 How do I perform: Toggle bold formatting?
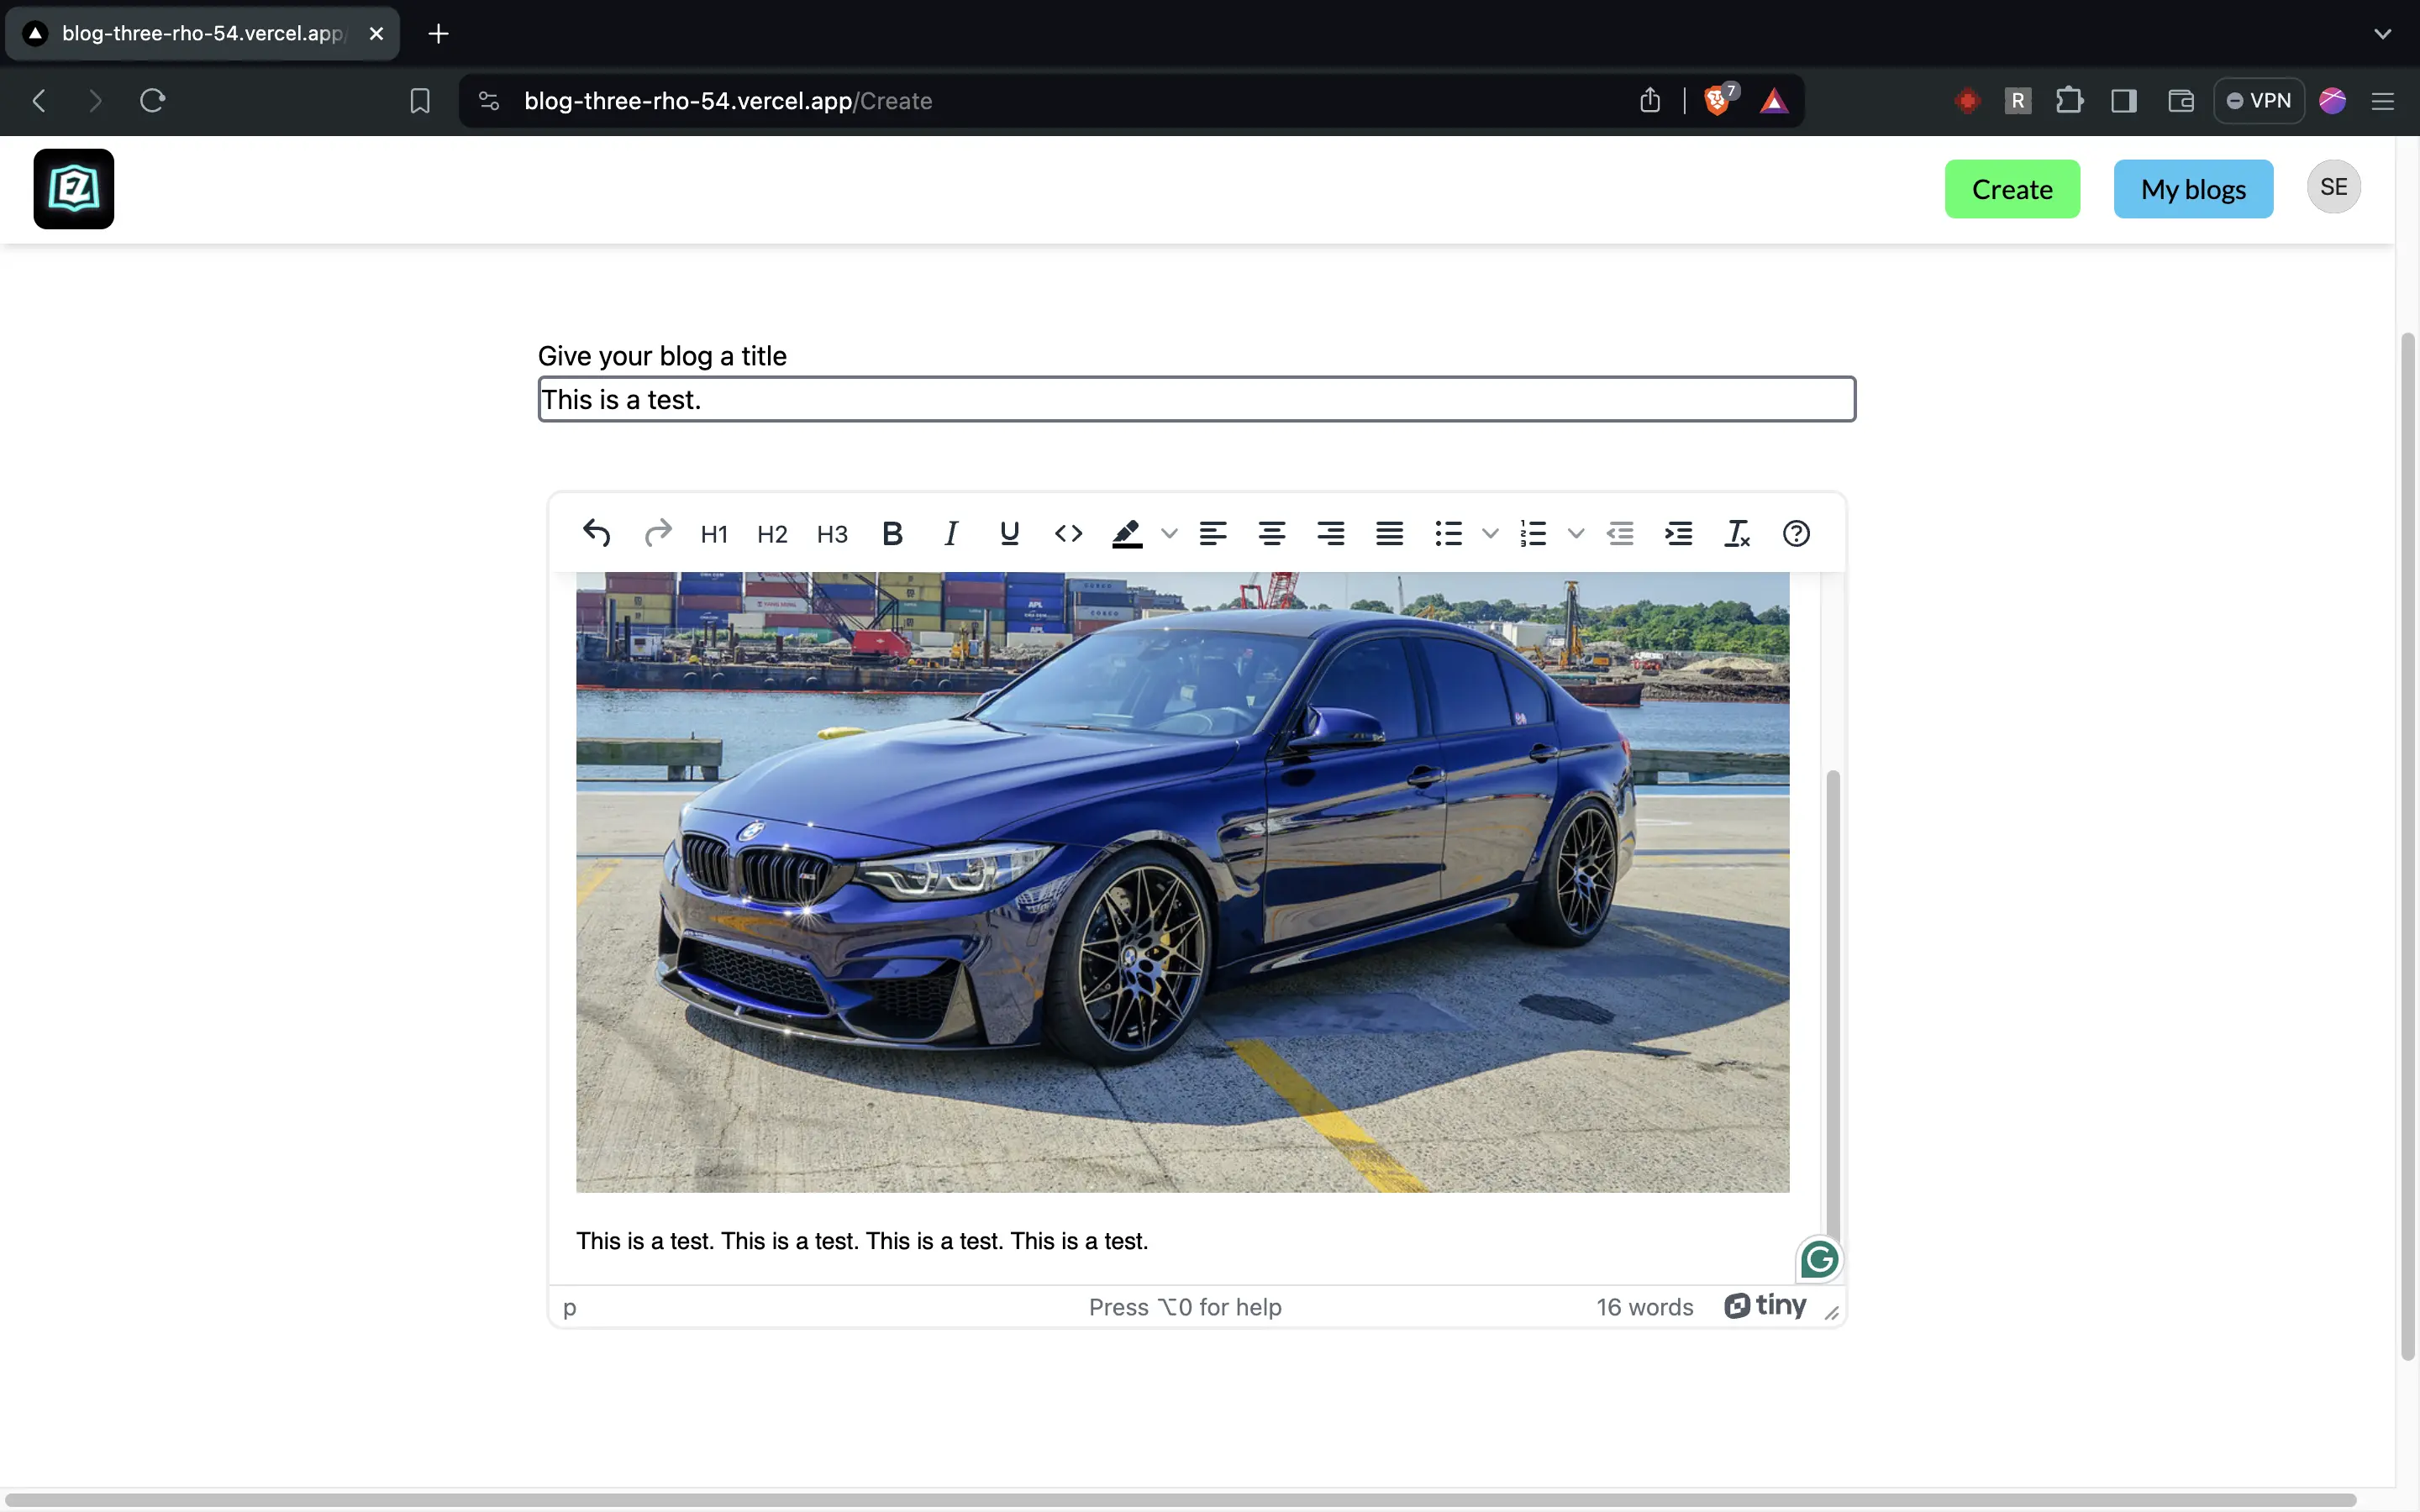click(x=892, y=534)
